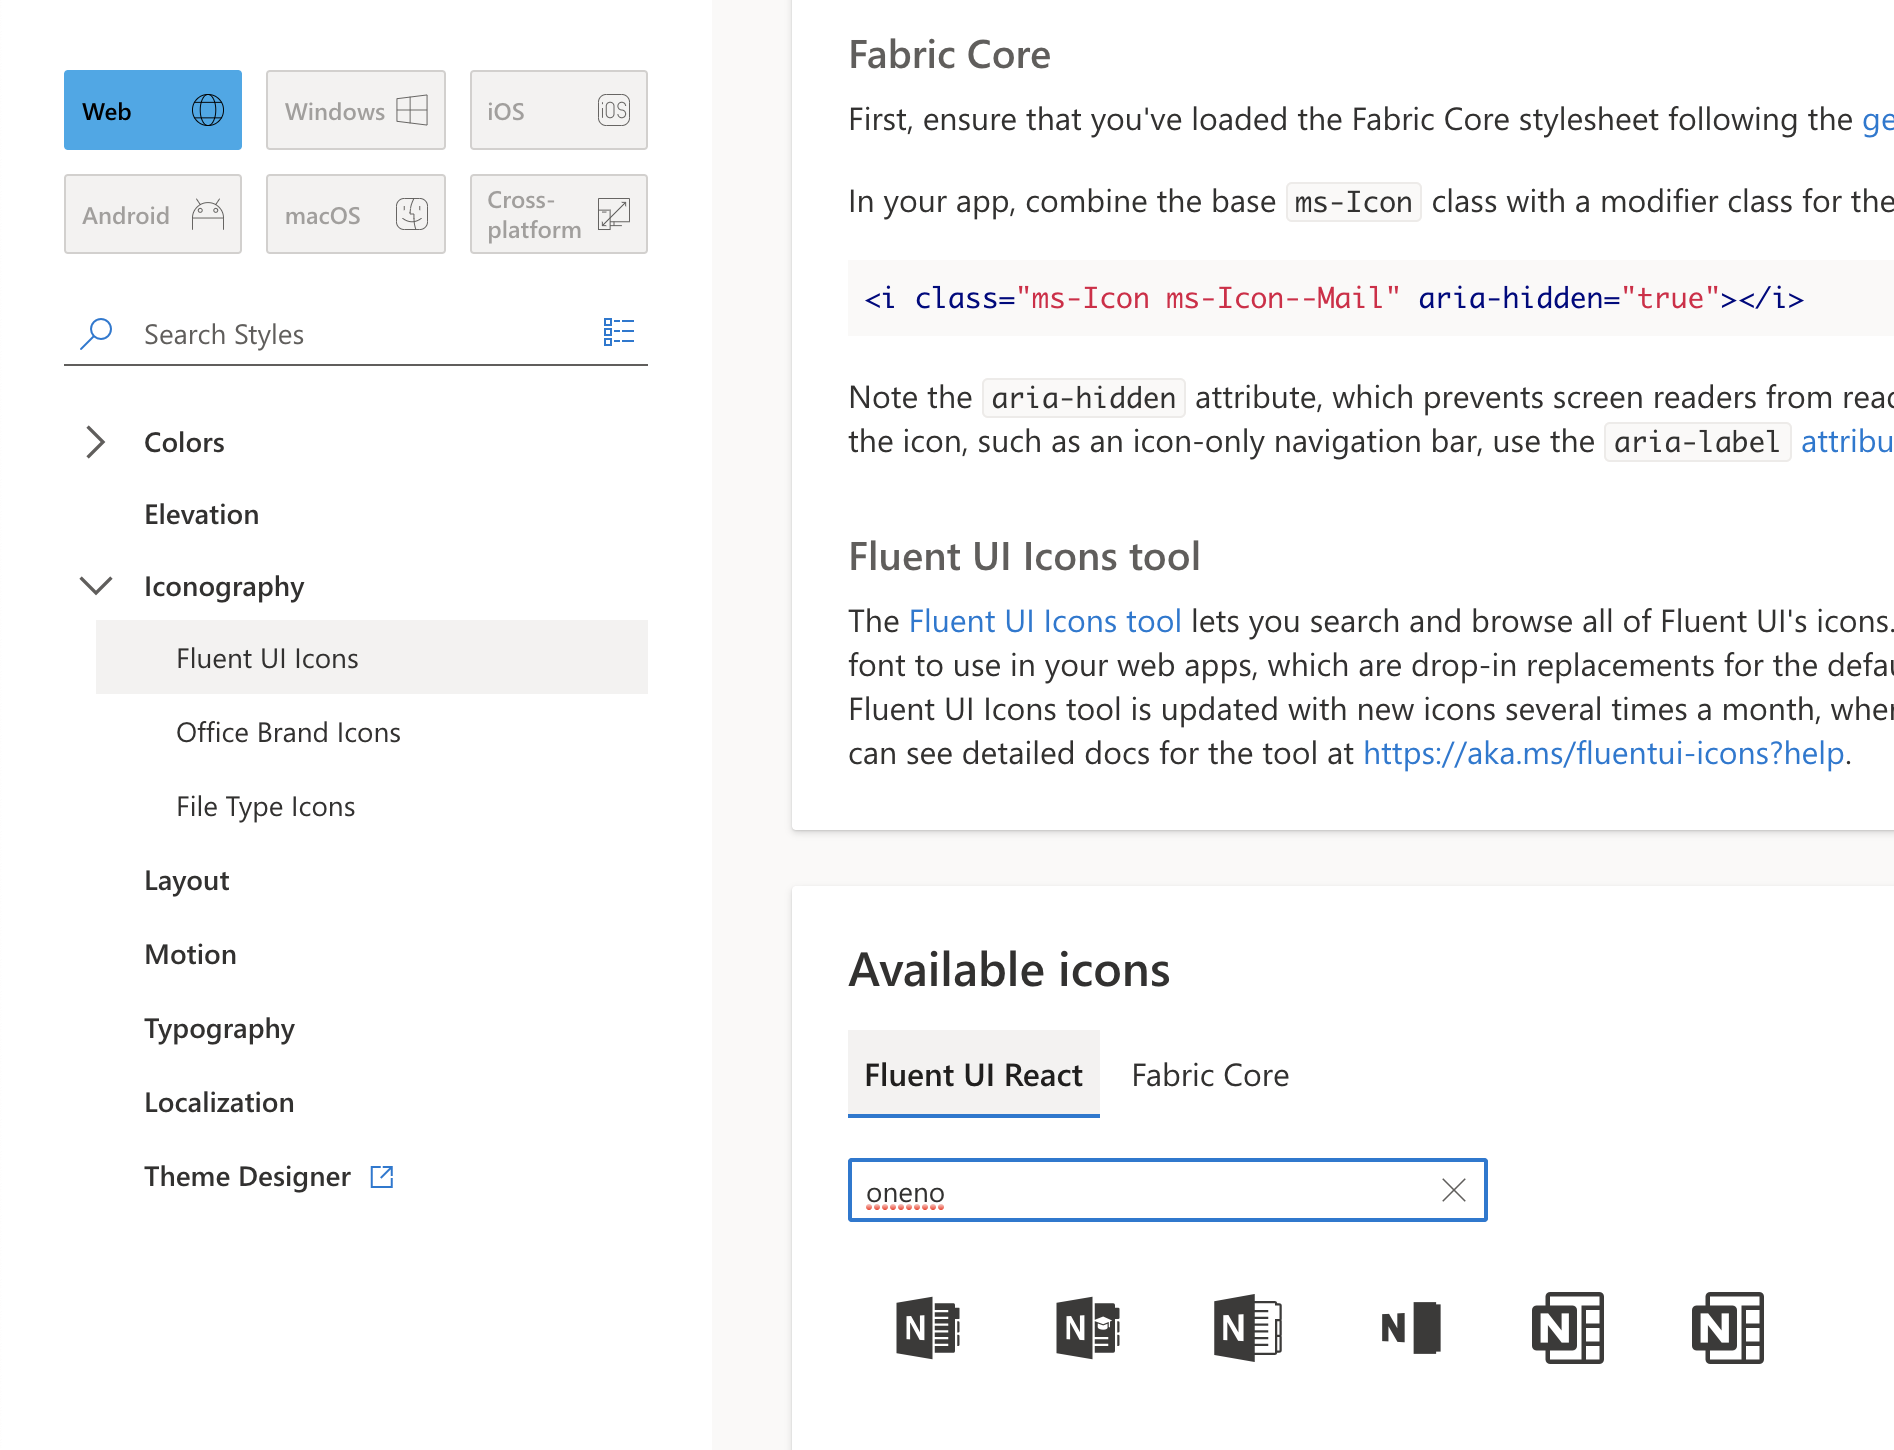The height and width of the screenshot is (1450, 1894).
Task: Click the Fabric Core heading
Action: pyautogui.click(x=949, y=55)
